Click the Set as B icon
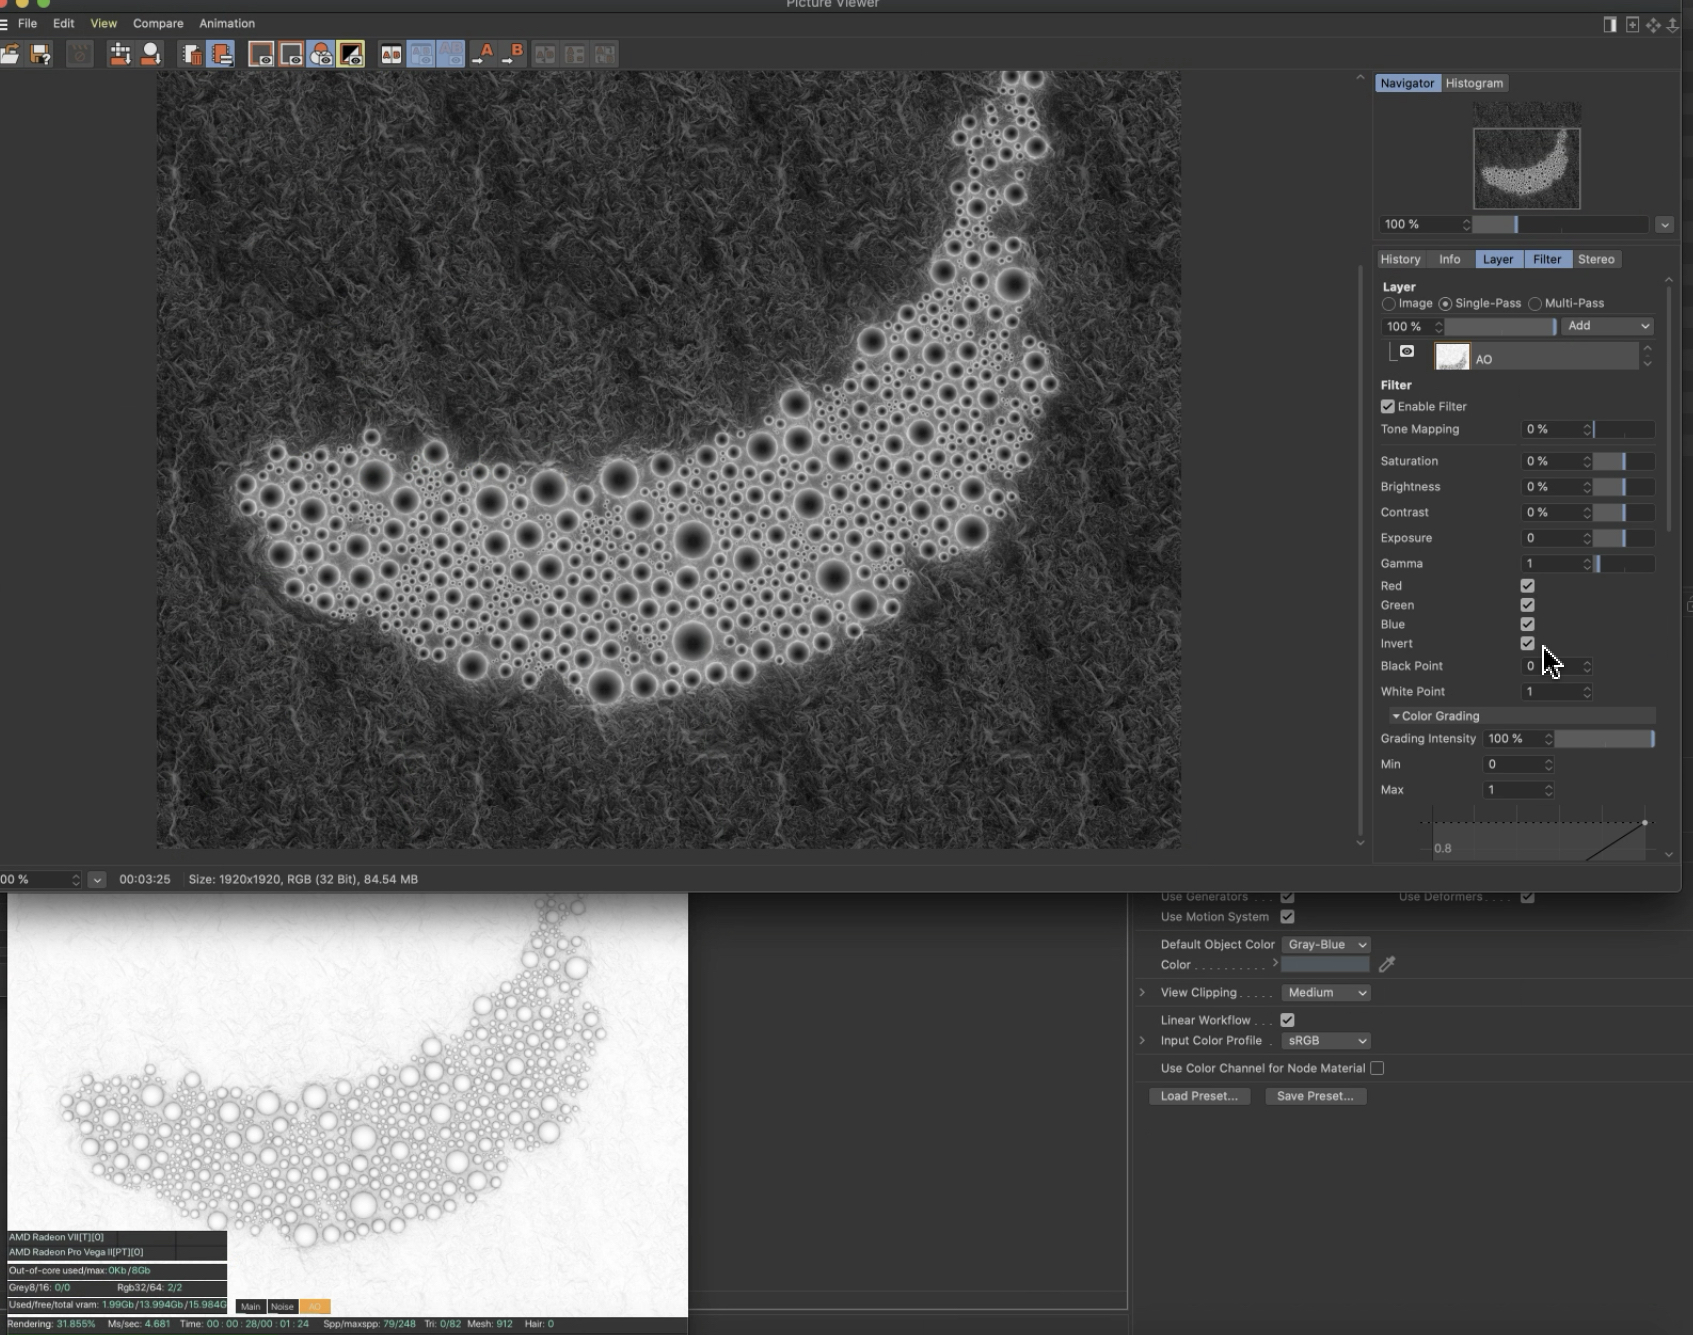Screen dimensions: 1693x1335 [513, 54]
